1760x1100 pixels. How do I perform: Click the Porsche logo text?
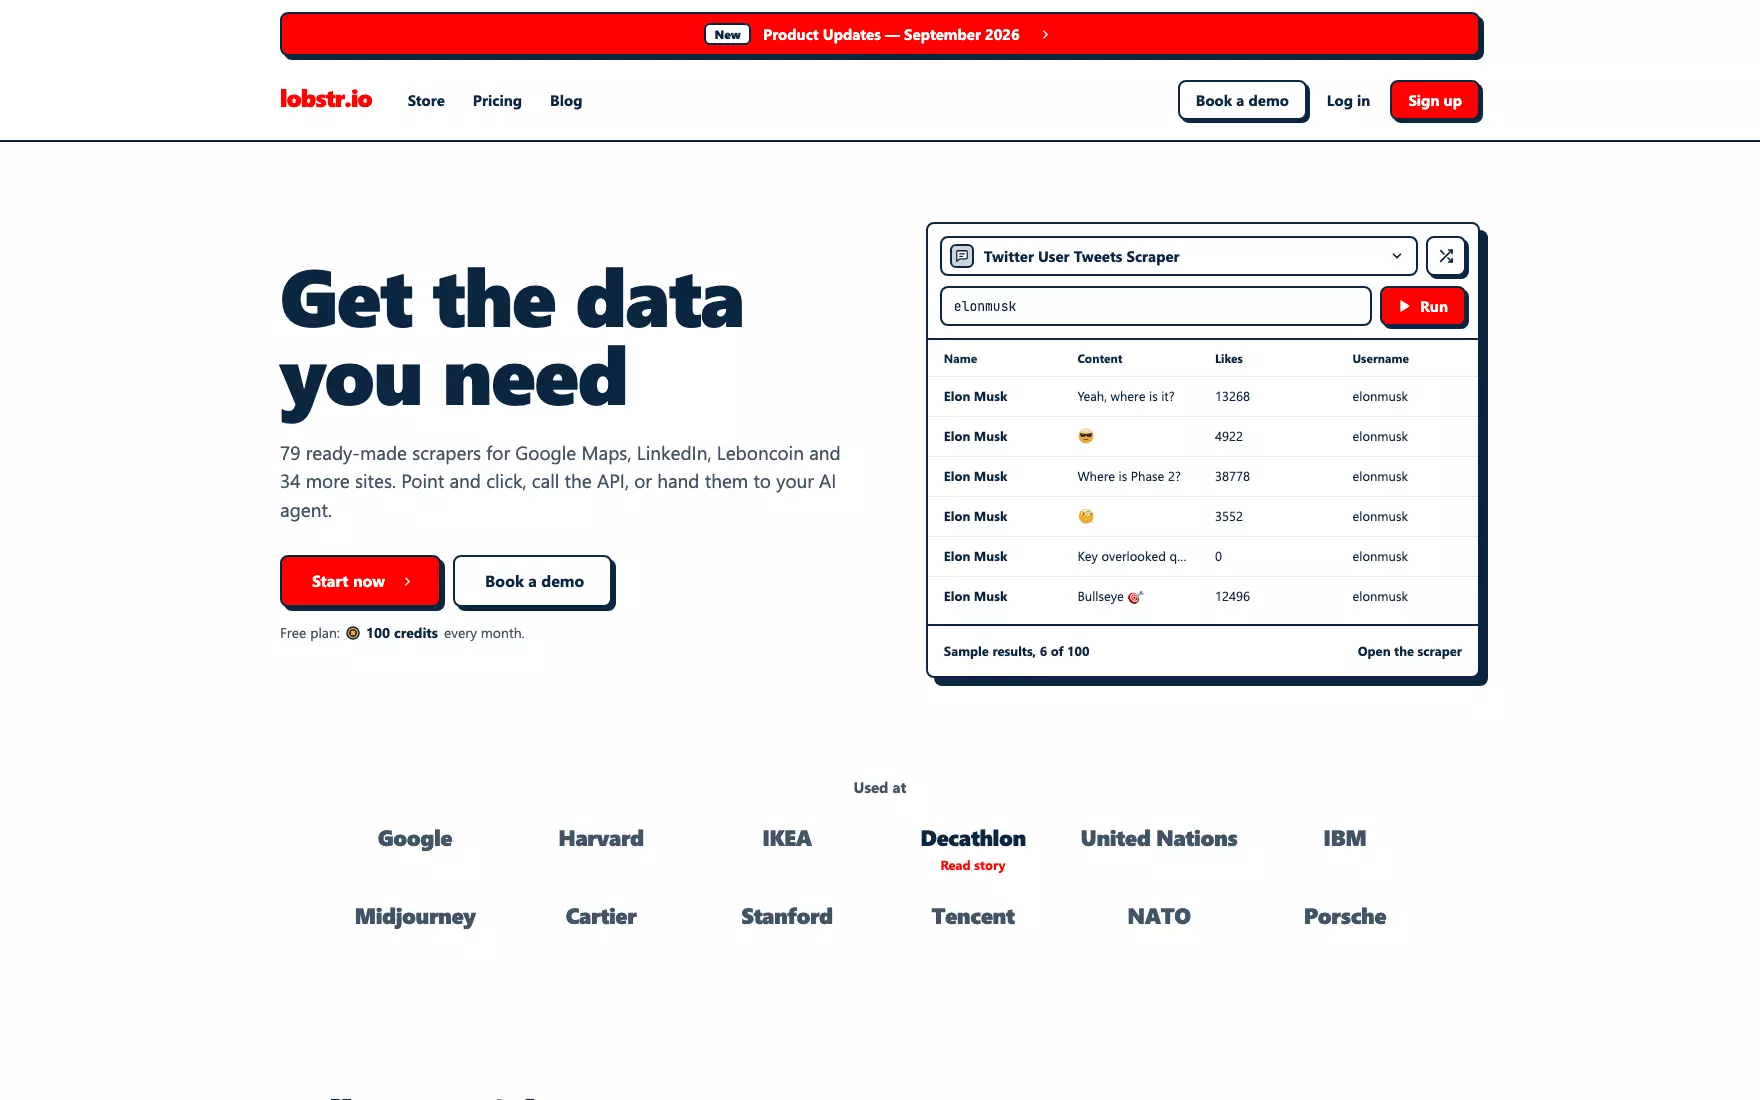pos(1345,916)
